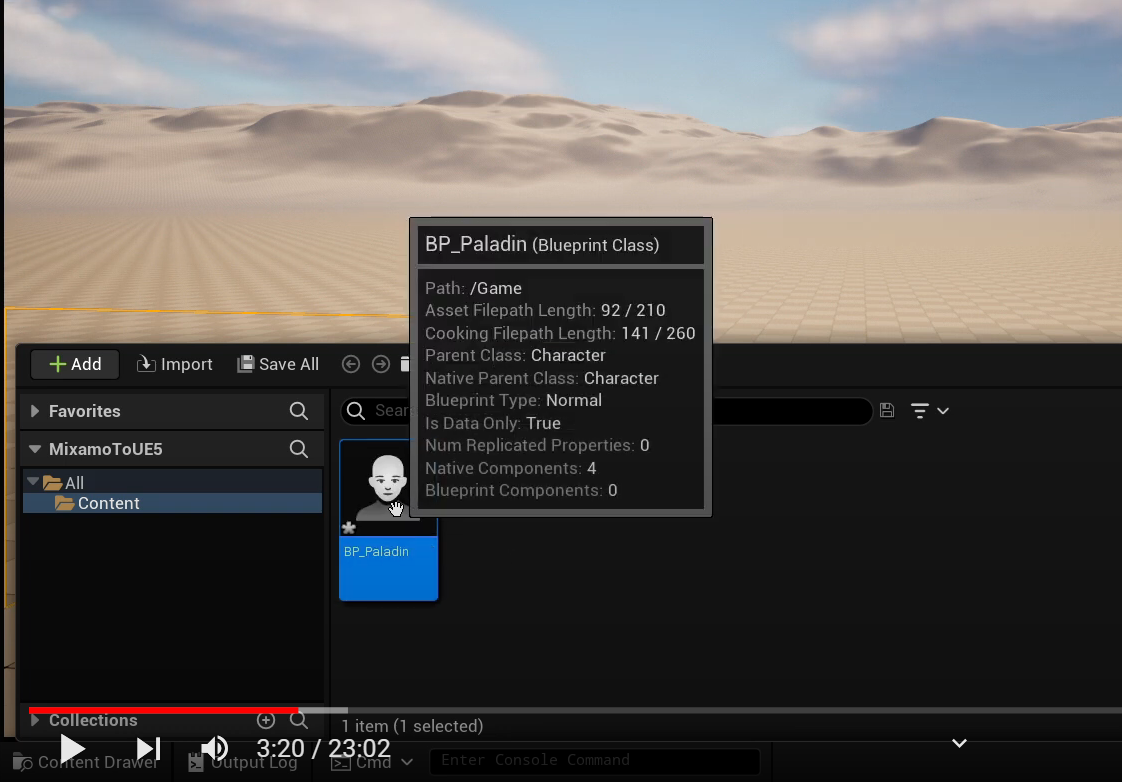The image size is (1122, 782).
Task: Open the Content Drawer
Action: click(x=86, y=763)
